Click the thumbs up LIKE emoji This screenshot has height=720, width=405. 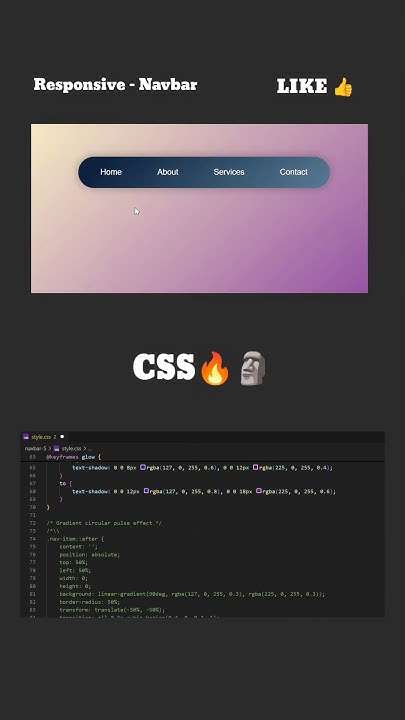tap(343, 87)
